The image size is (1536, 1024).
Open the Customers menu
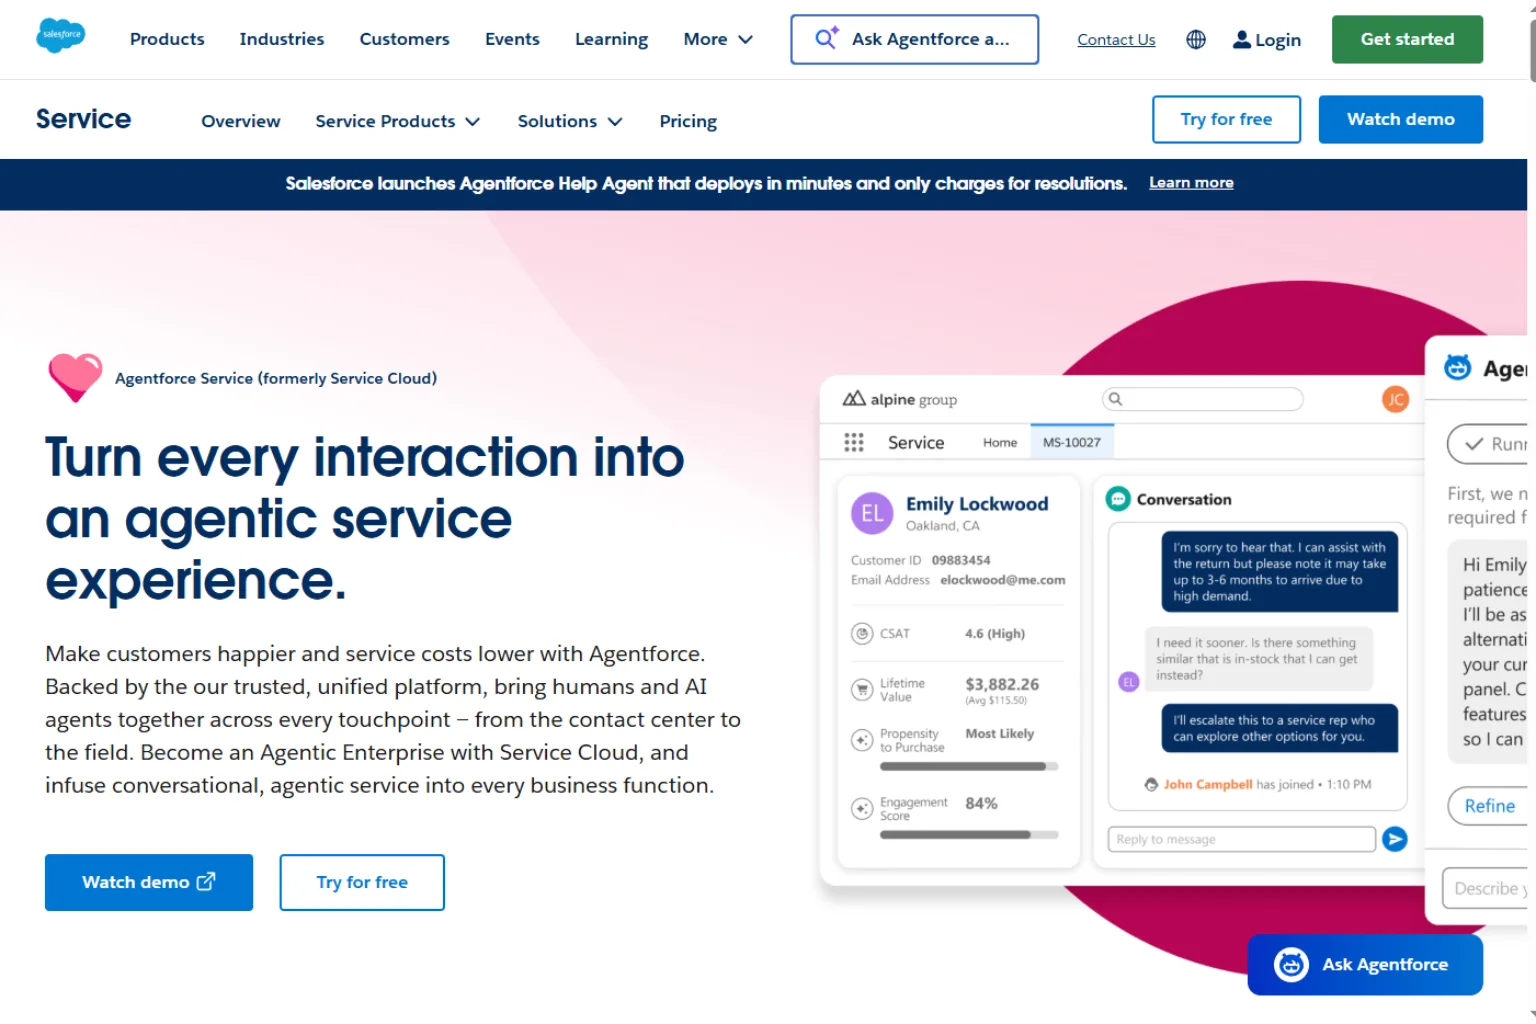(404, 39)
